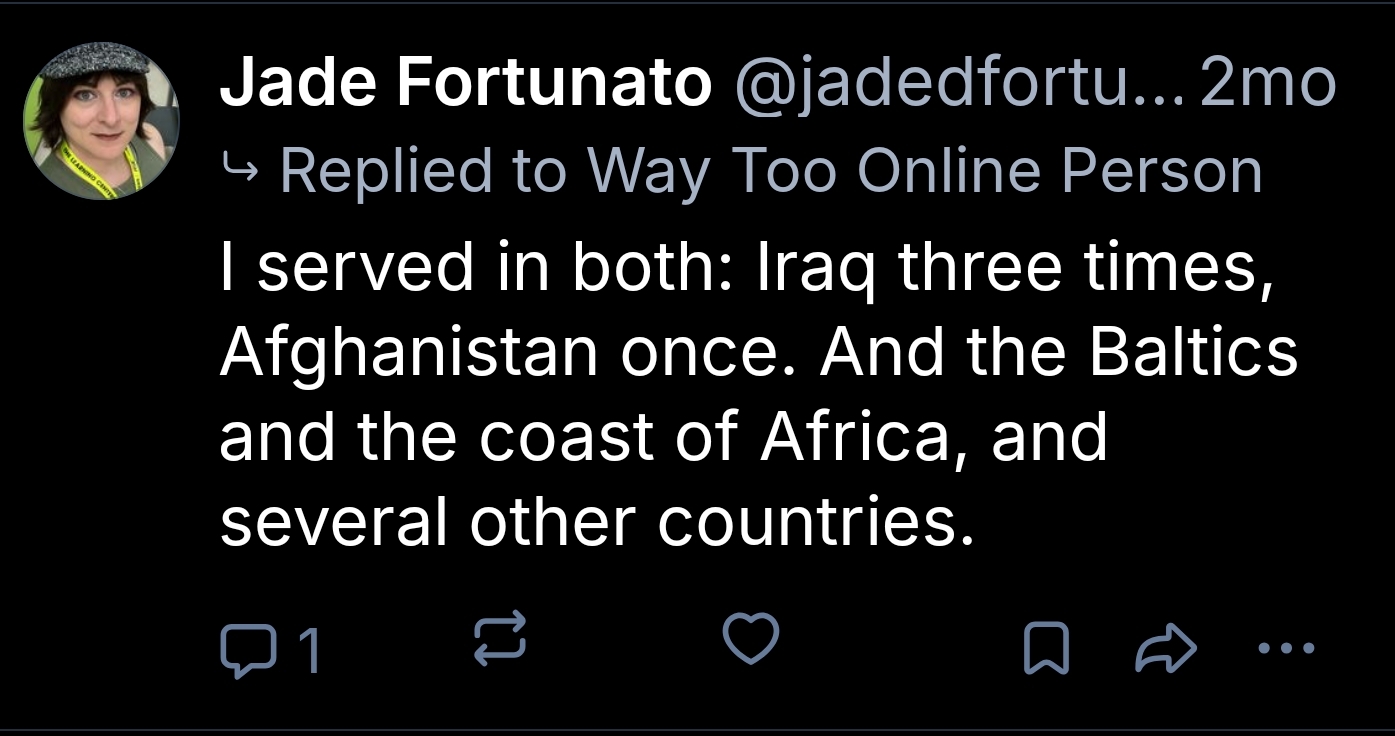Bookmark this post

click(1047, 650)
